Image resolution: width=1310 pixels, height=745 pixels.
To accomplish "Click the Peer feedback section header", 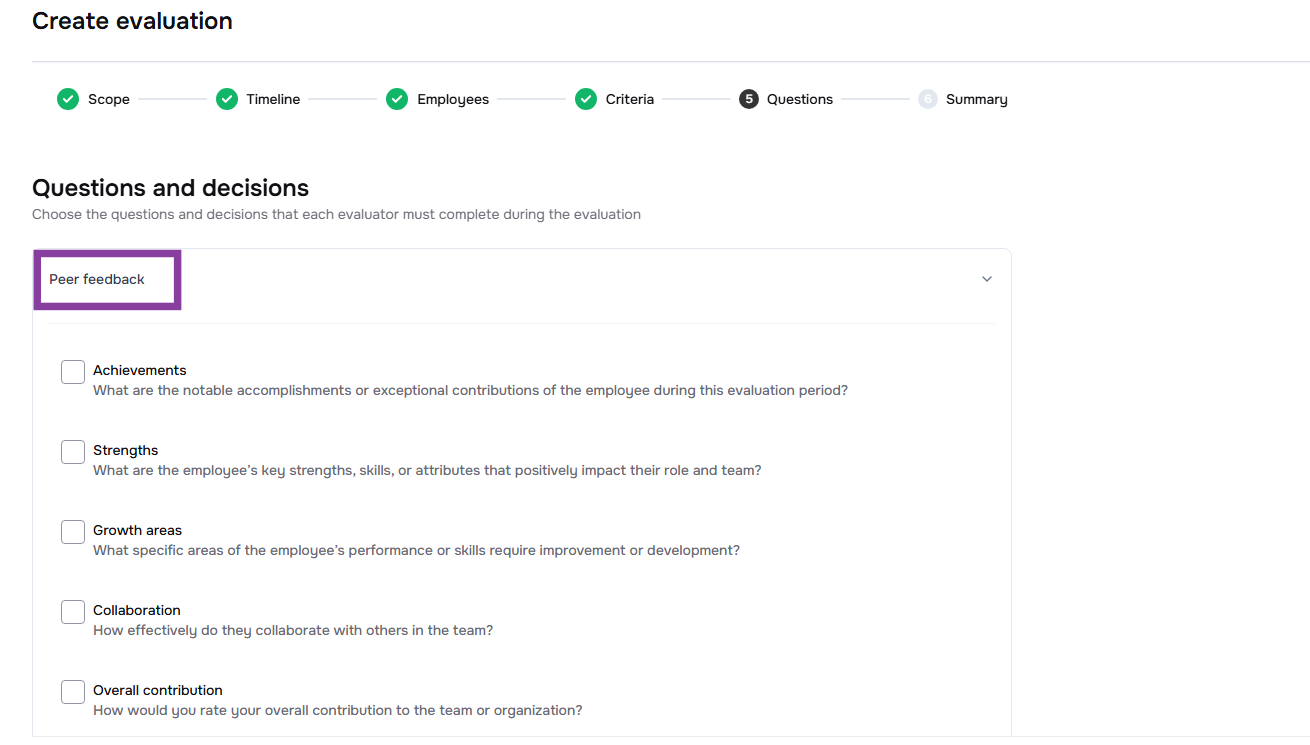I will [97, 279].
